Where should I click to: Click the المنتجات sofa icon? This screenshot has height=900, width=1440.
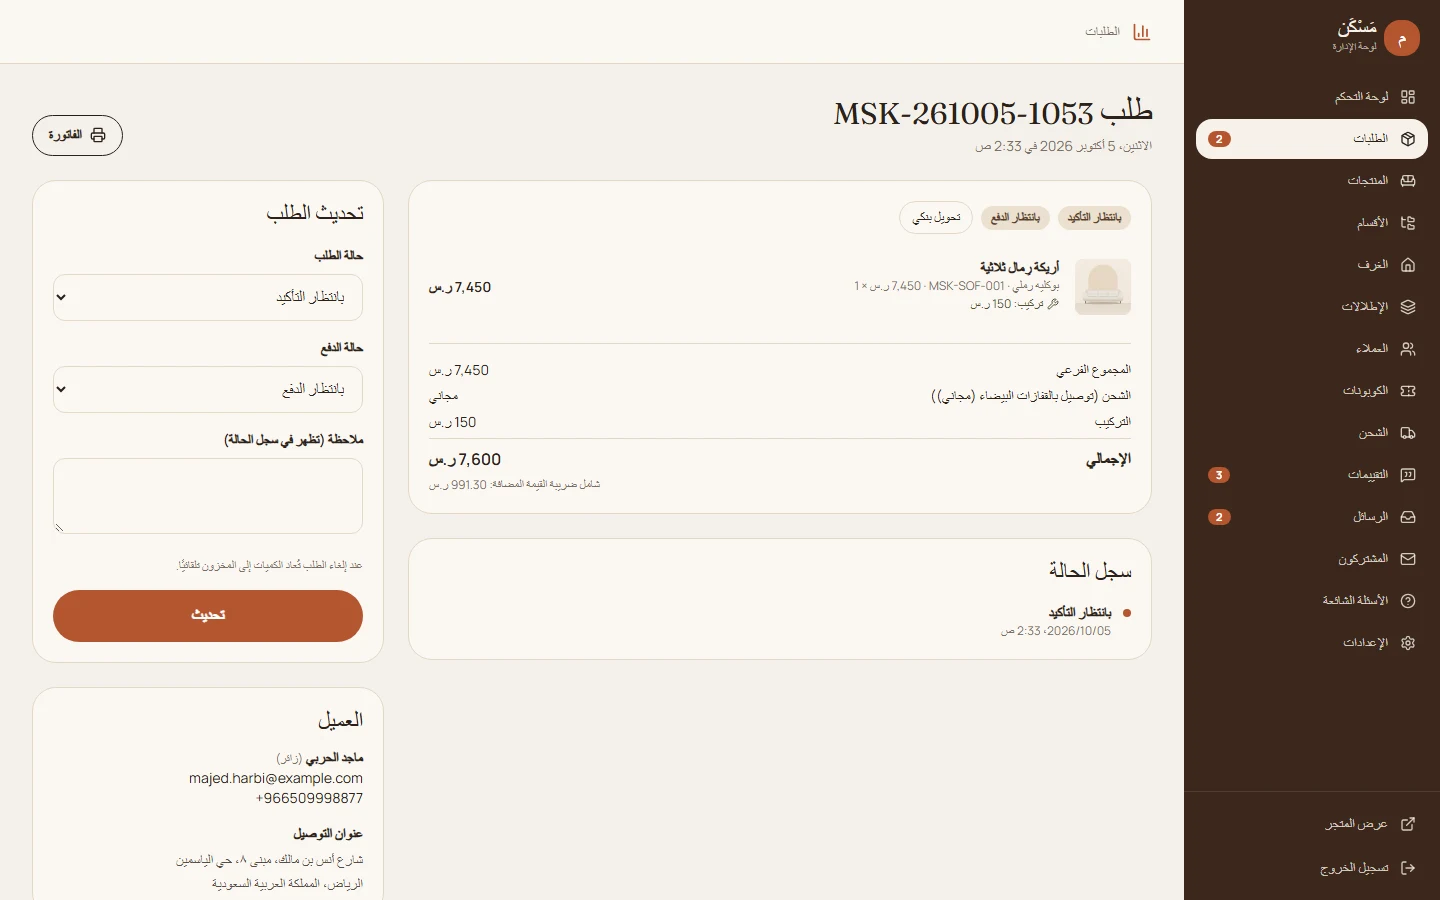click(x=1408, y=181)
